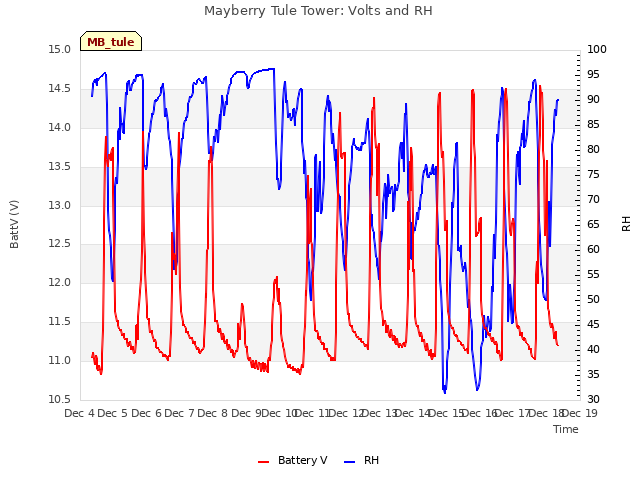Click the 10.5 left axis tick
Image resolution: width=640 pixels, height=480 pixels.
pyautogui.click(x=60, y=399)
